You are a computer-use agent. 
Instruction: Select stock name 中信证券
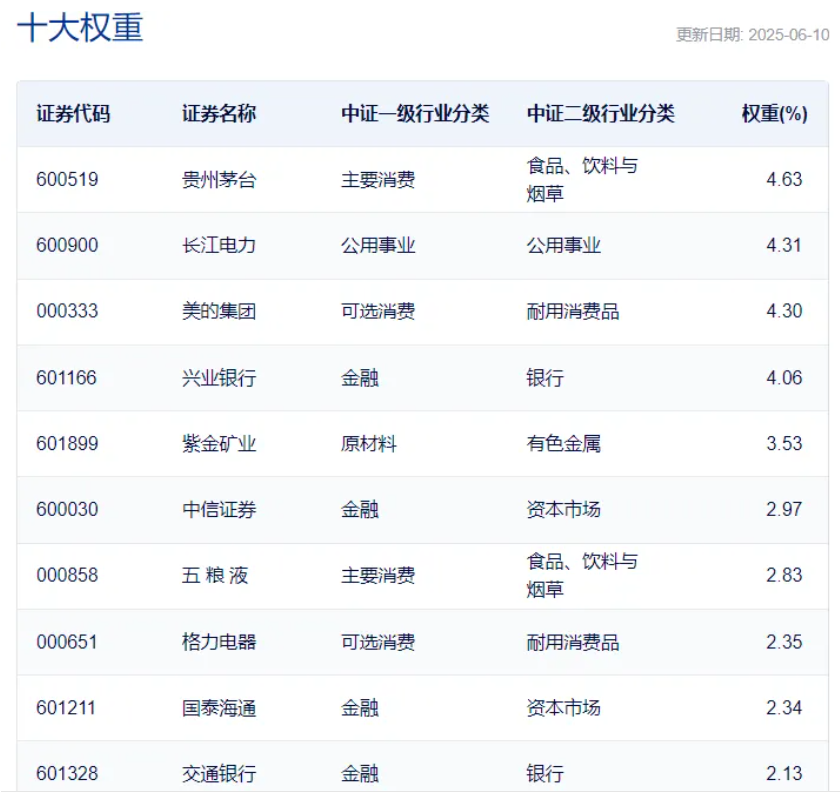pos(219,509)
